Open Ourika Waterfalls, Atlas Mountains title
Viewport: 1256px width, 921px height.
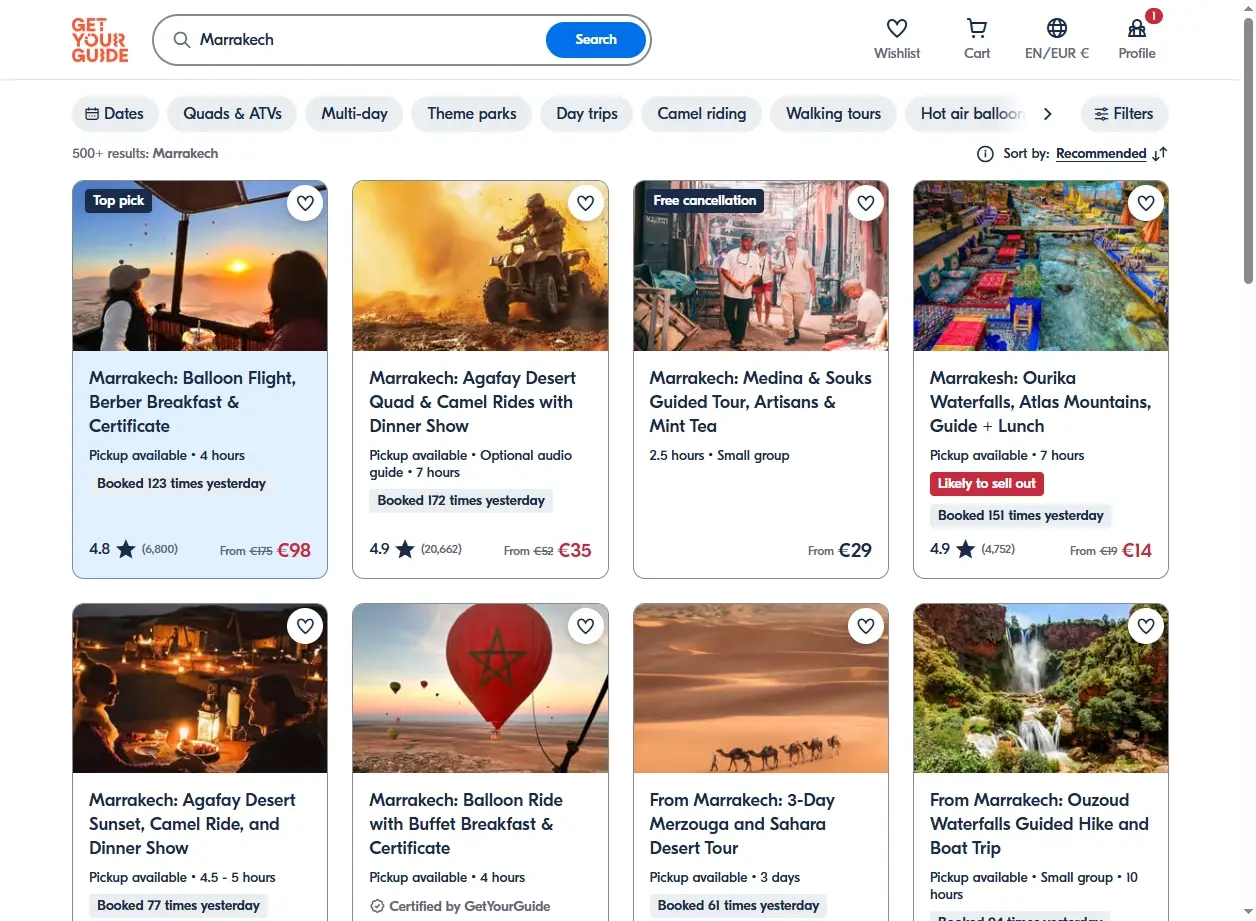pyautogui.click(x=1041, y=402)
